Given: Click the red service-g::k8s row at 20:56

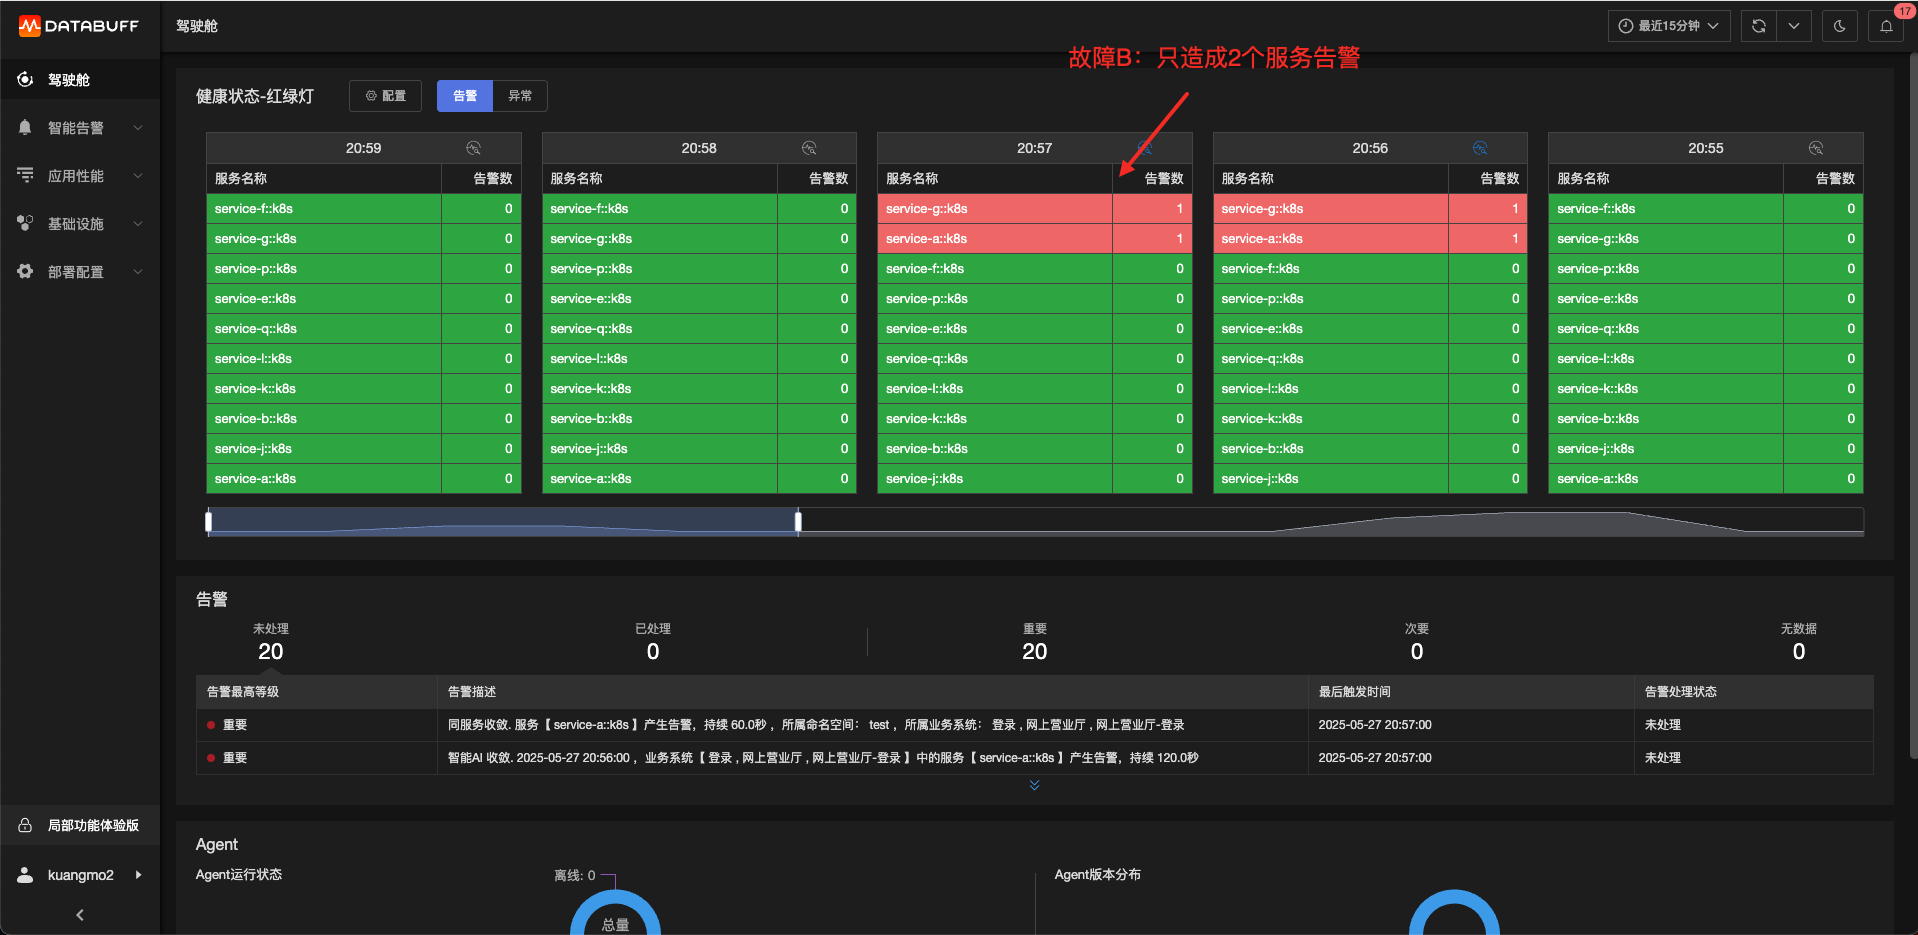Looking at the screenshot, I should 1370,208.
